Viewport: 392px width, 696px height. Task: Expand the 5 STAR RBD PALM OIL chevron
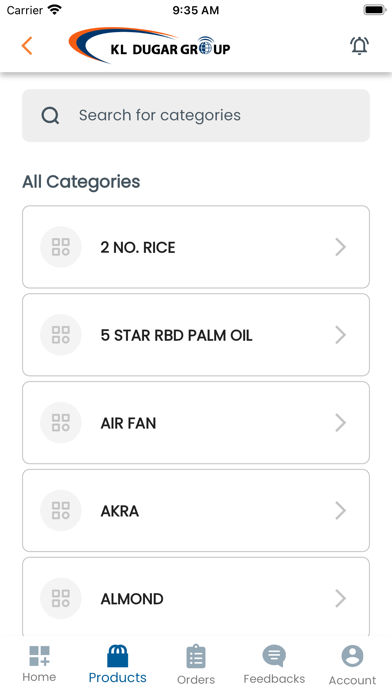coord(341,335)
